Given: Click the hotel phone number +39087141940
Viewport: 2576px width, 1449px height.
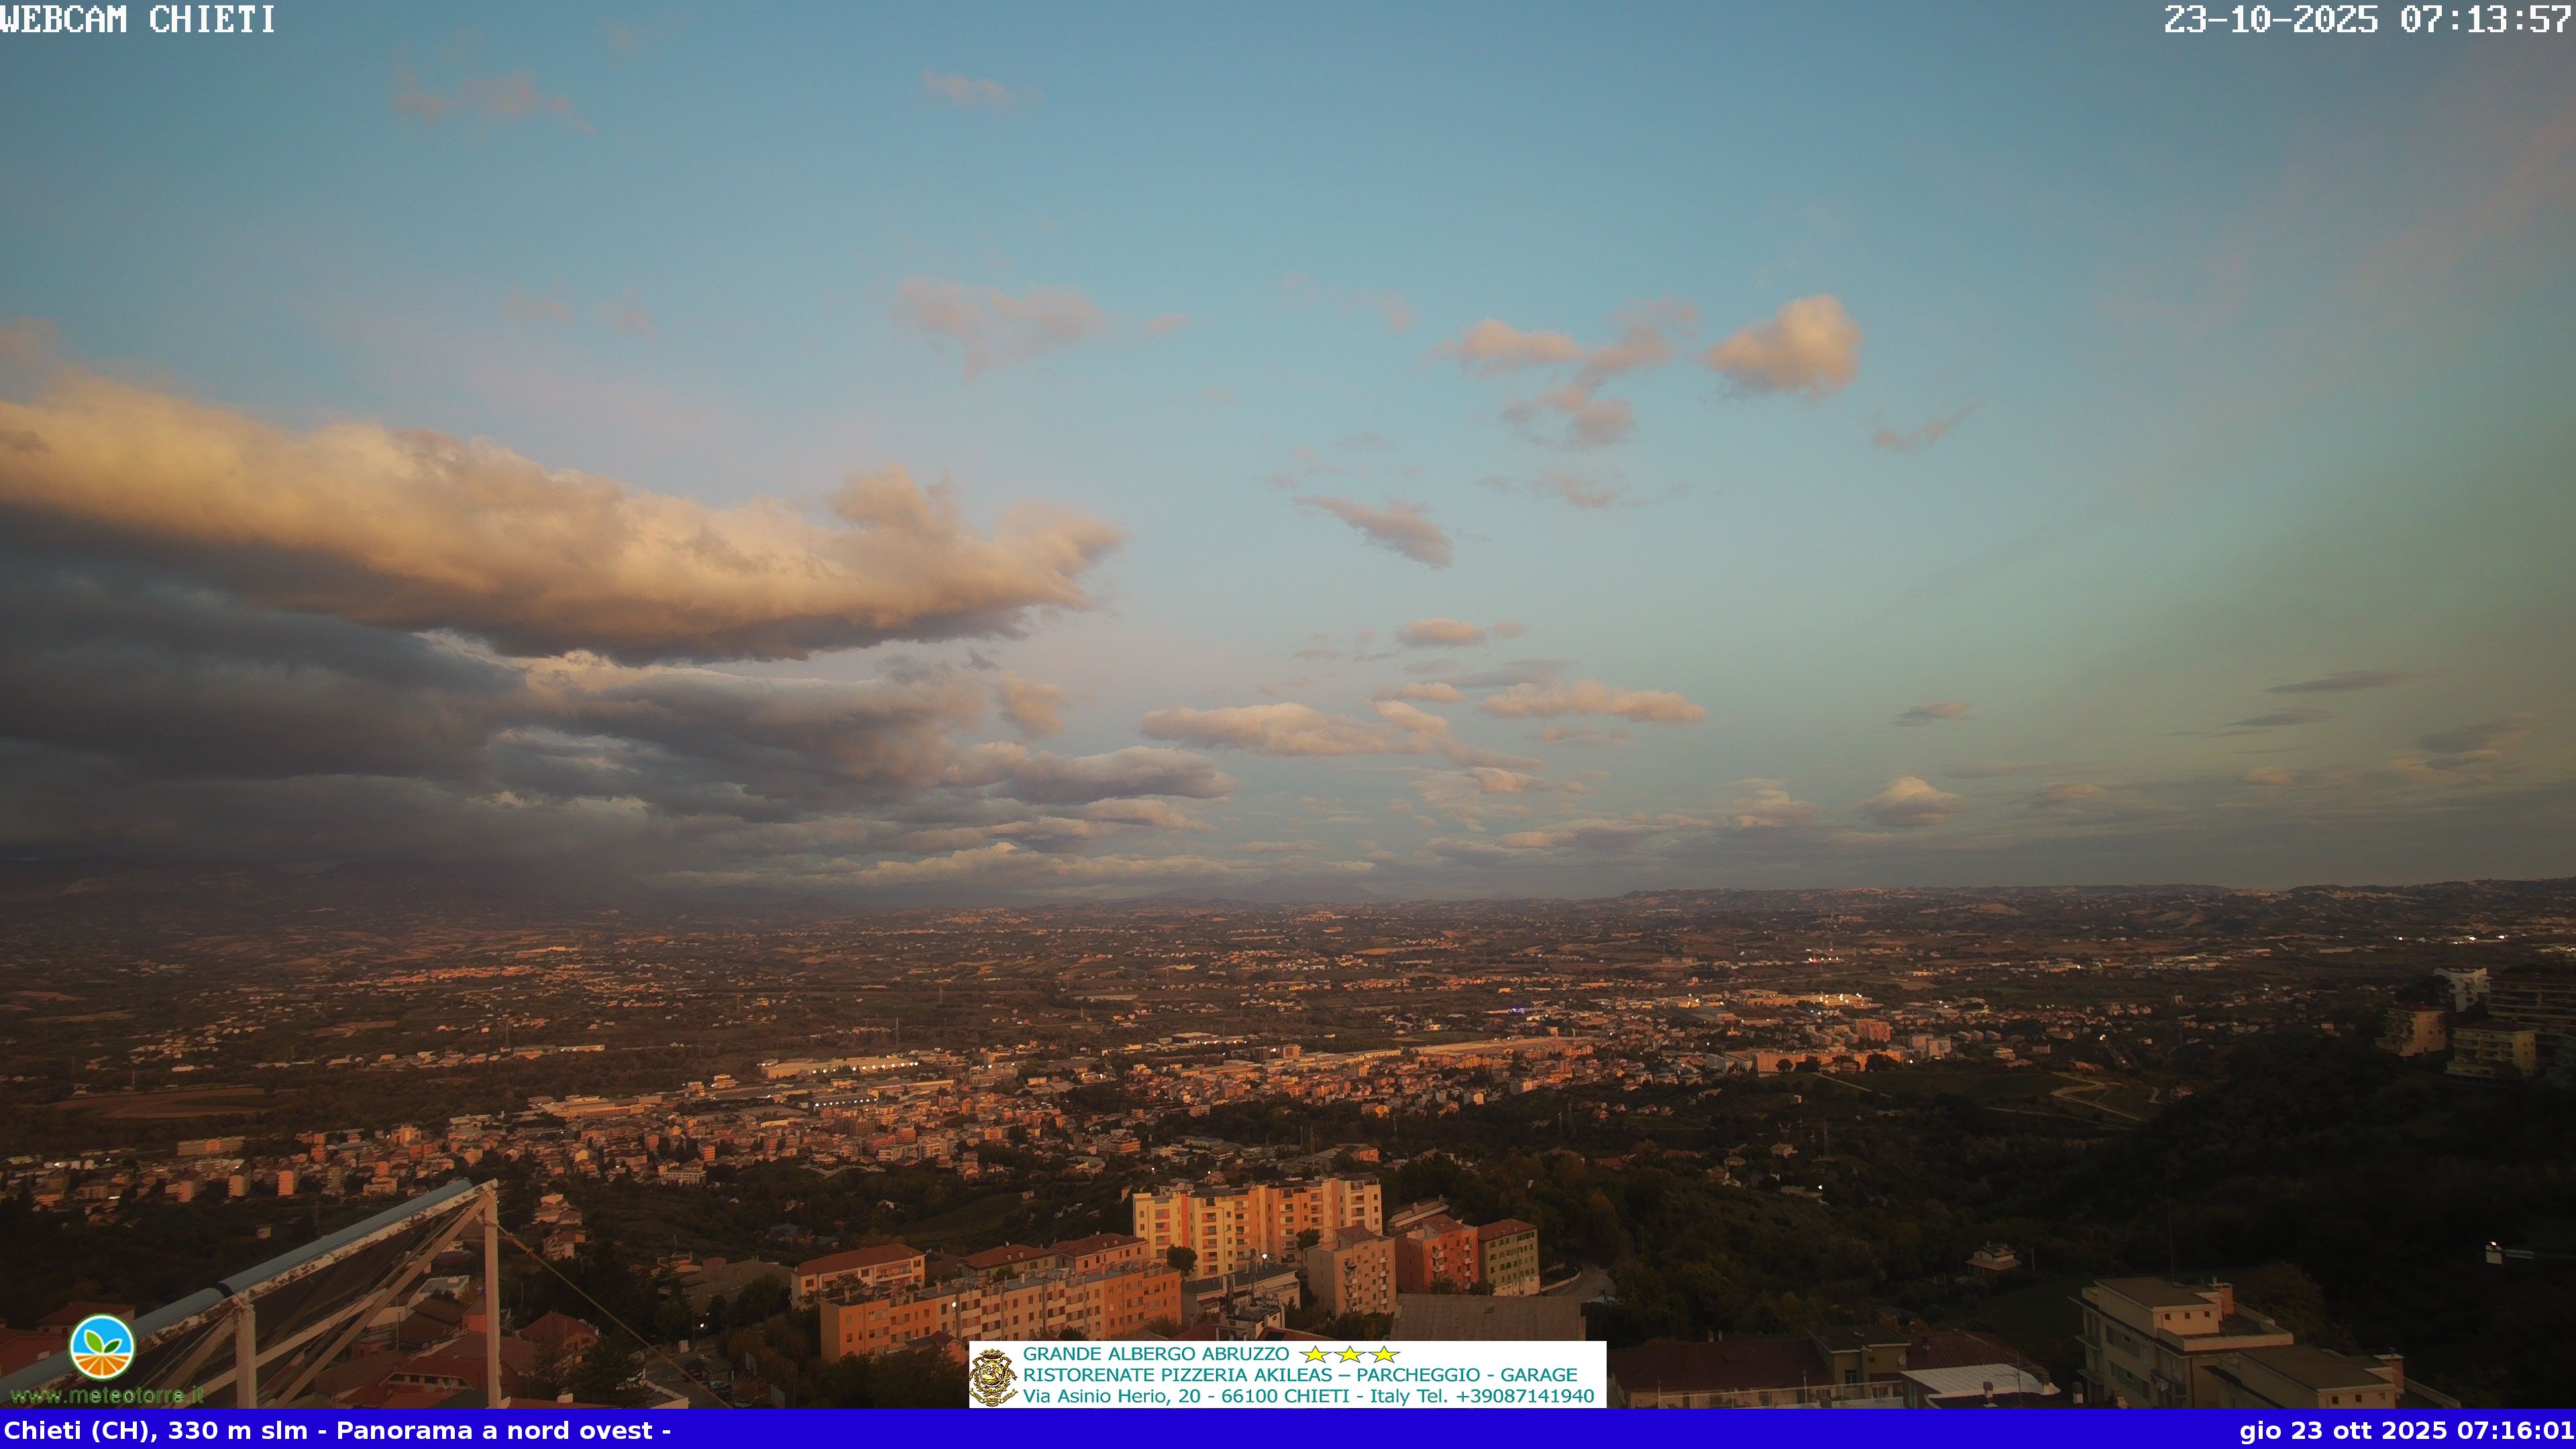Looking at the screenshot, I should pos(1524,1396).
